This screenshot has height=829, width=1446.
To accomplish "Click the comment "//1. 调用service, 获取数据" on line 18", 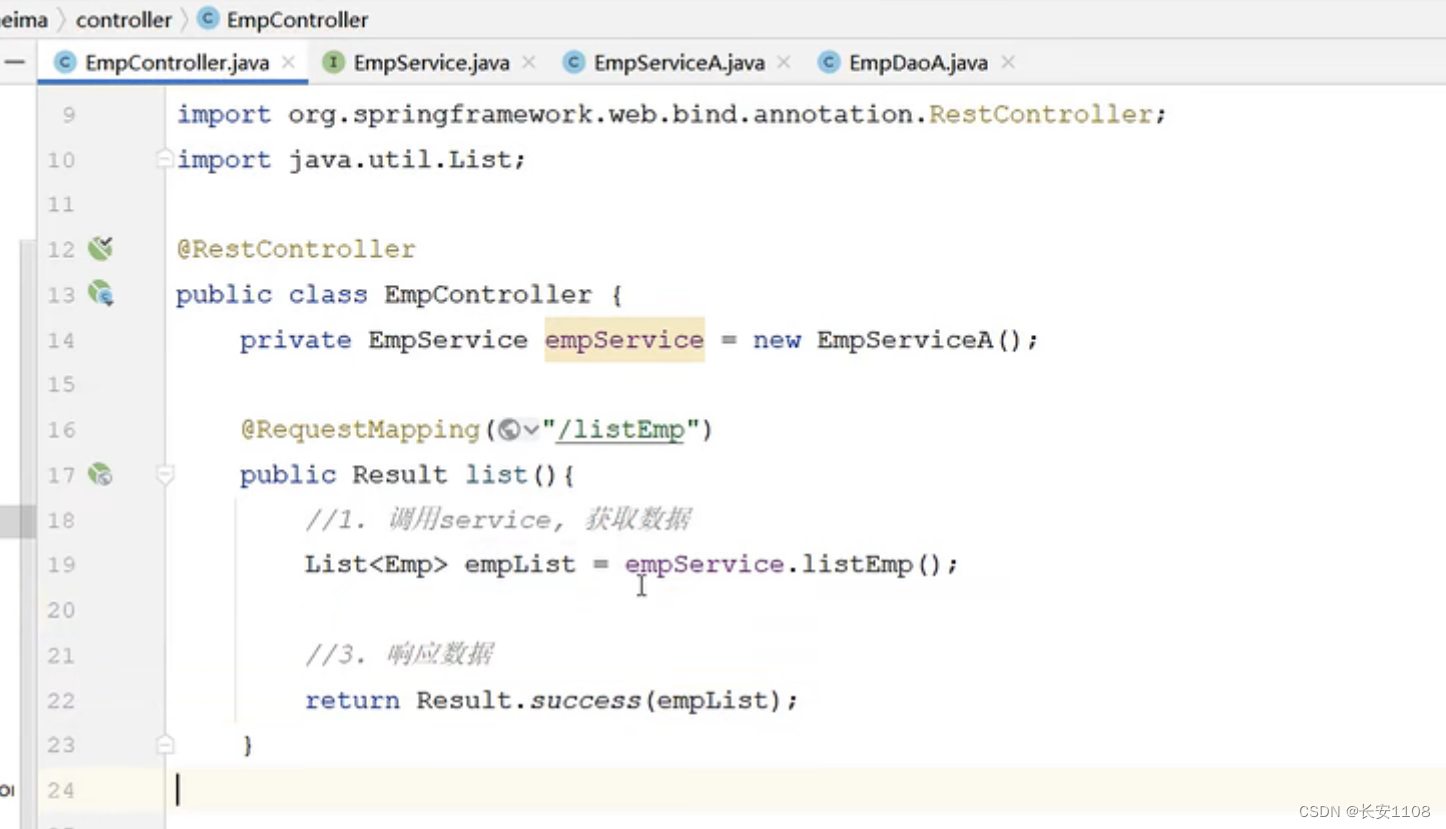I will pyautogui.click(x=498, y=520).
